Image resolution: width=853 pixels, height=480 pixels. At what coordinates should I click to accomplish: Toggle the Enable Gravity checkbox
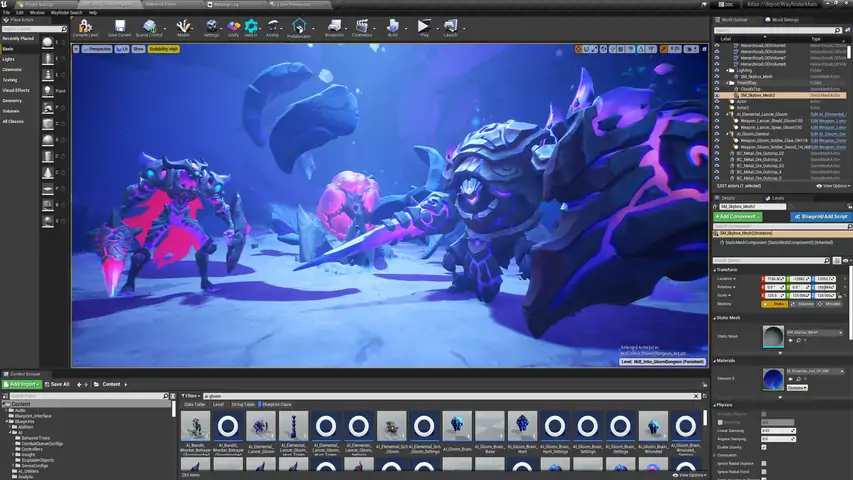click(x=765, y=446)
